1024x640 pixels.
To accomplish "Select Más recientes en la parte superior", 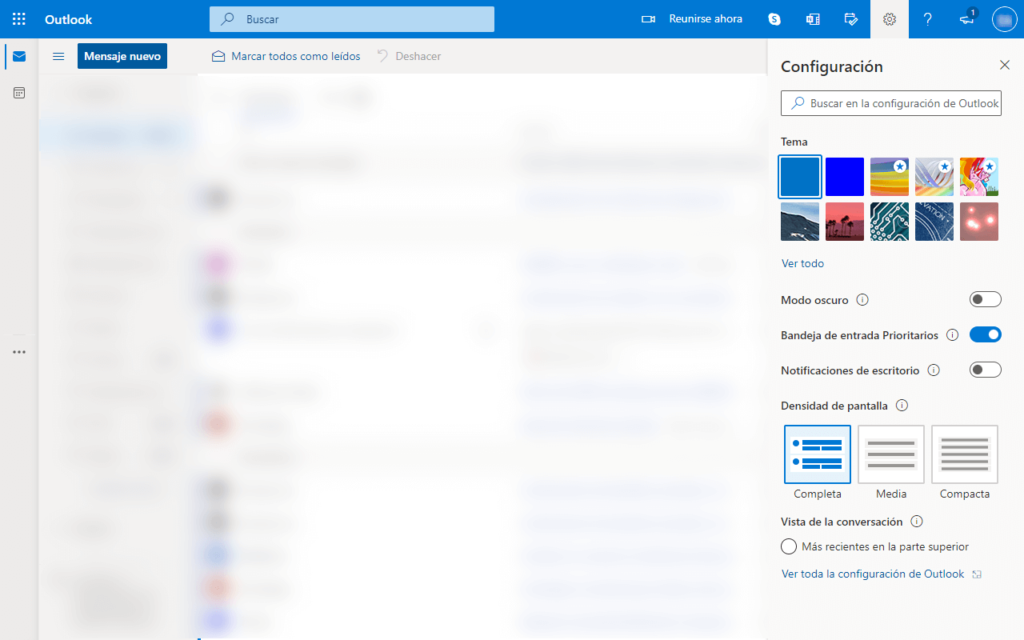I will [789, 547].
